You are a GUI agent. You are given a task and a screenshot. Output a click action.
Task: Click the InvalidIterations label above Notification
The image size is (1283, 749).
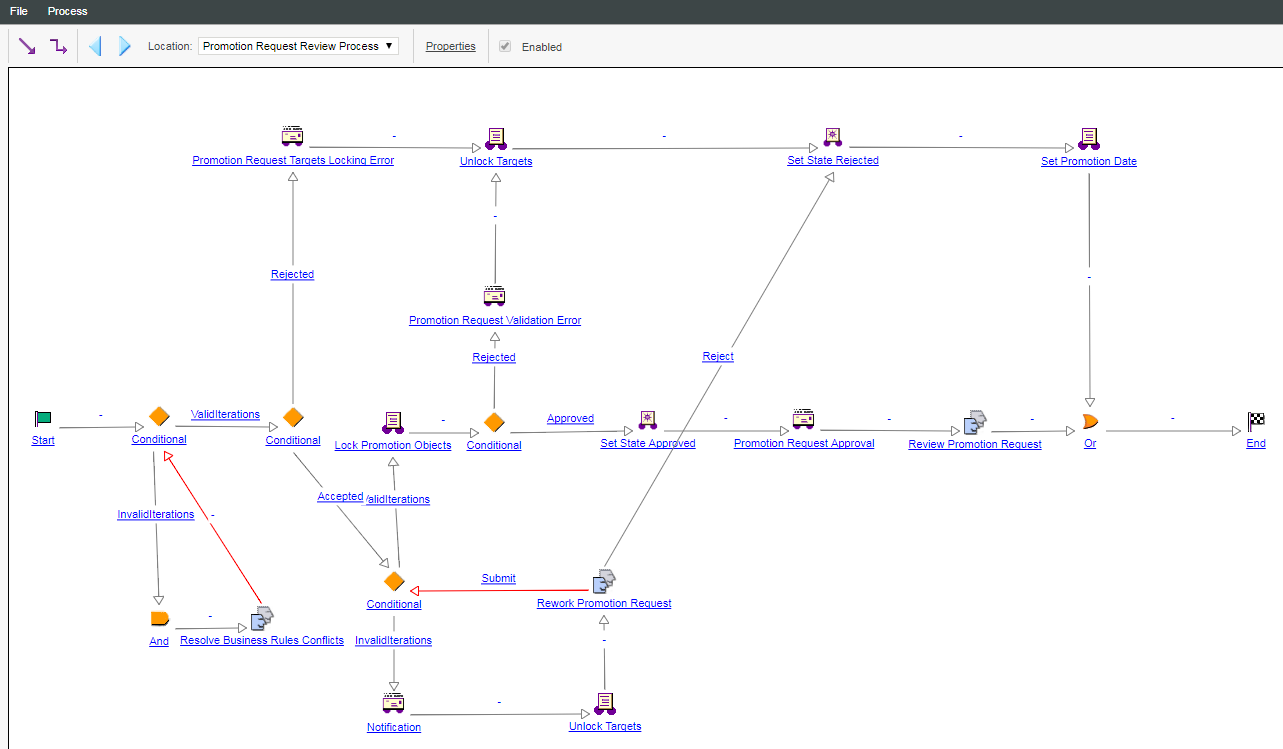(394, 640)
